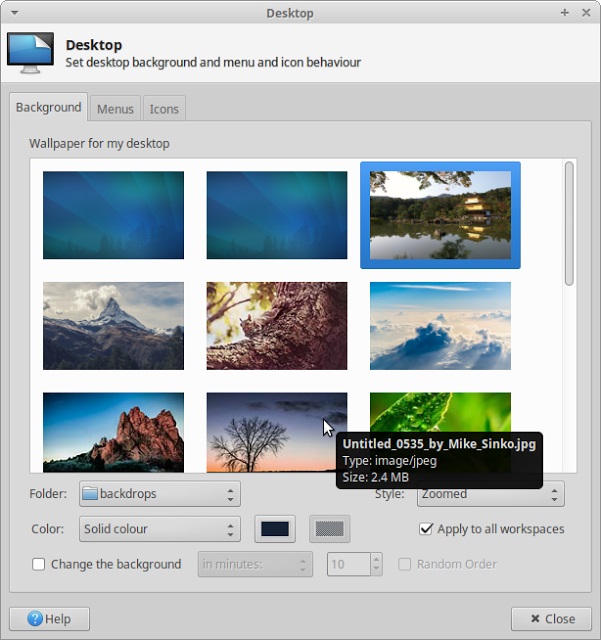The image size is (601, 640).
Task: Select the first blue aurora wallpaper
Action: 113,215
